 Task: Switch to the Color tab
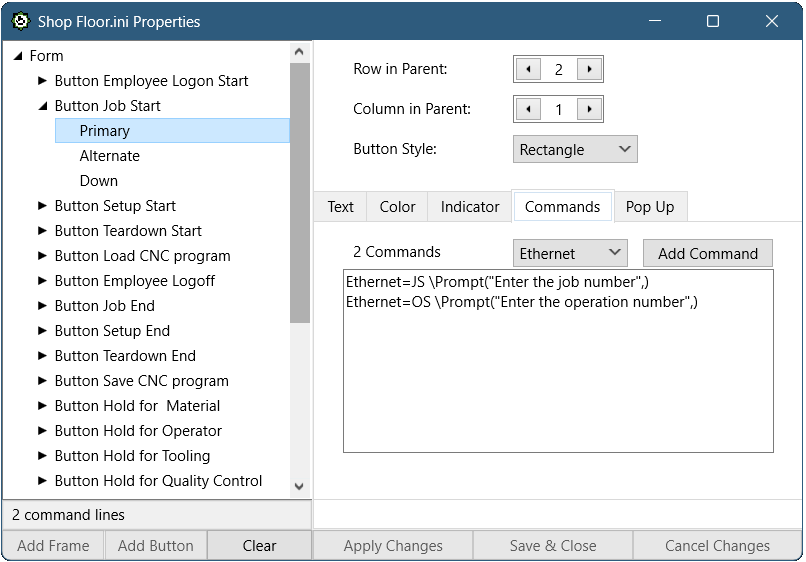[x=397, y=207]
